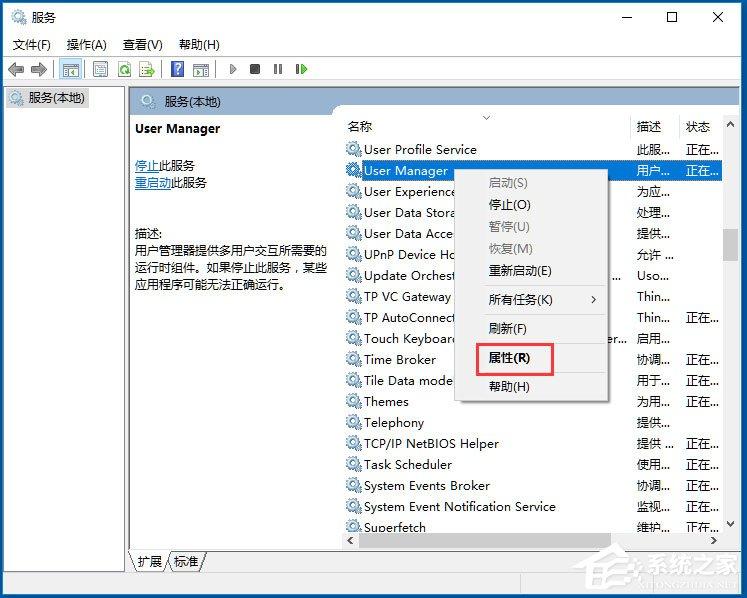This screenshot has width=747, height=598.
Task: Select System Events Broker service name
Action: coord(427,485)
